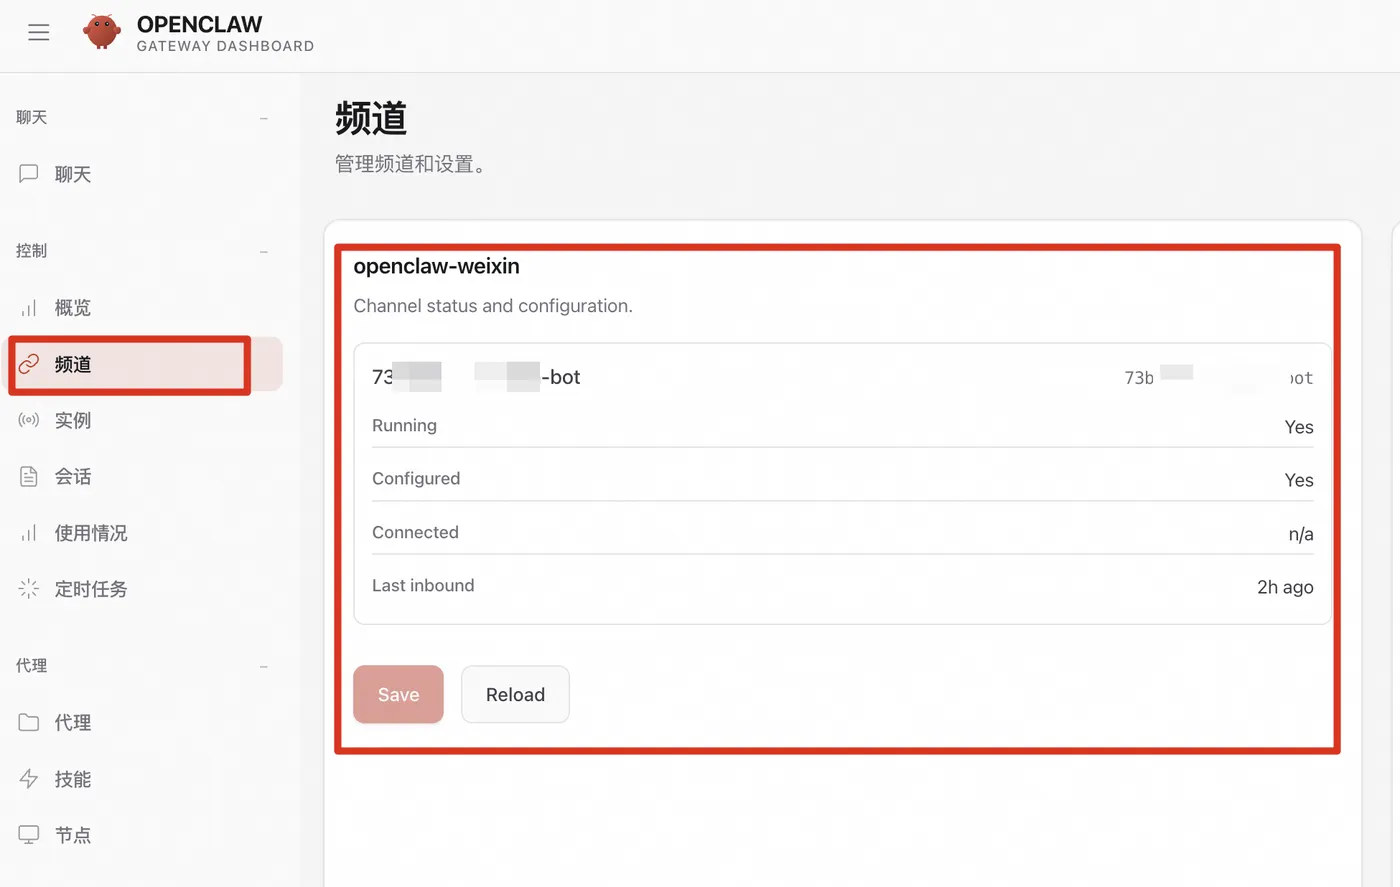Click the Yes value in the Running row
Image resolution: width=1400 pixels, height=887 pixels.
(x=1299, y=427)
